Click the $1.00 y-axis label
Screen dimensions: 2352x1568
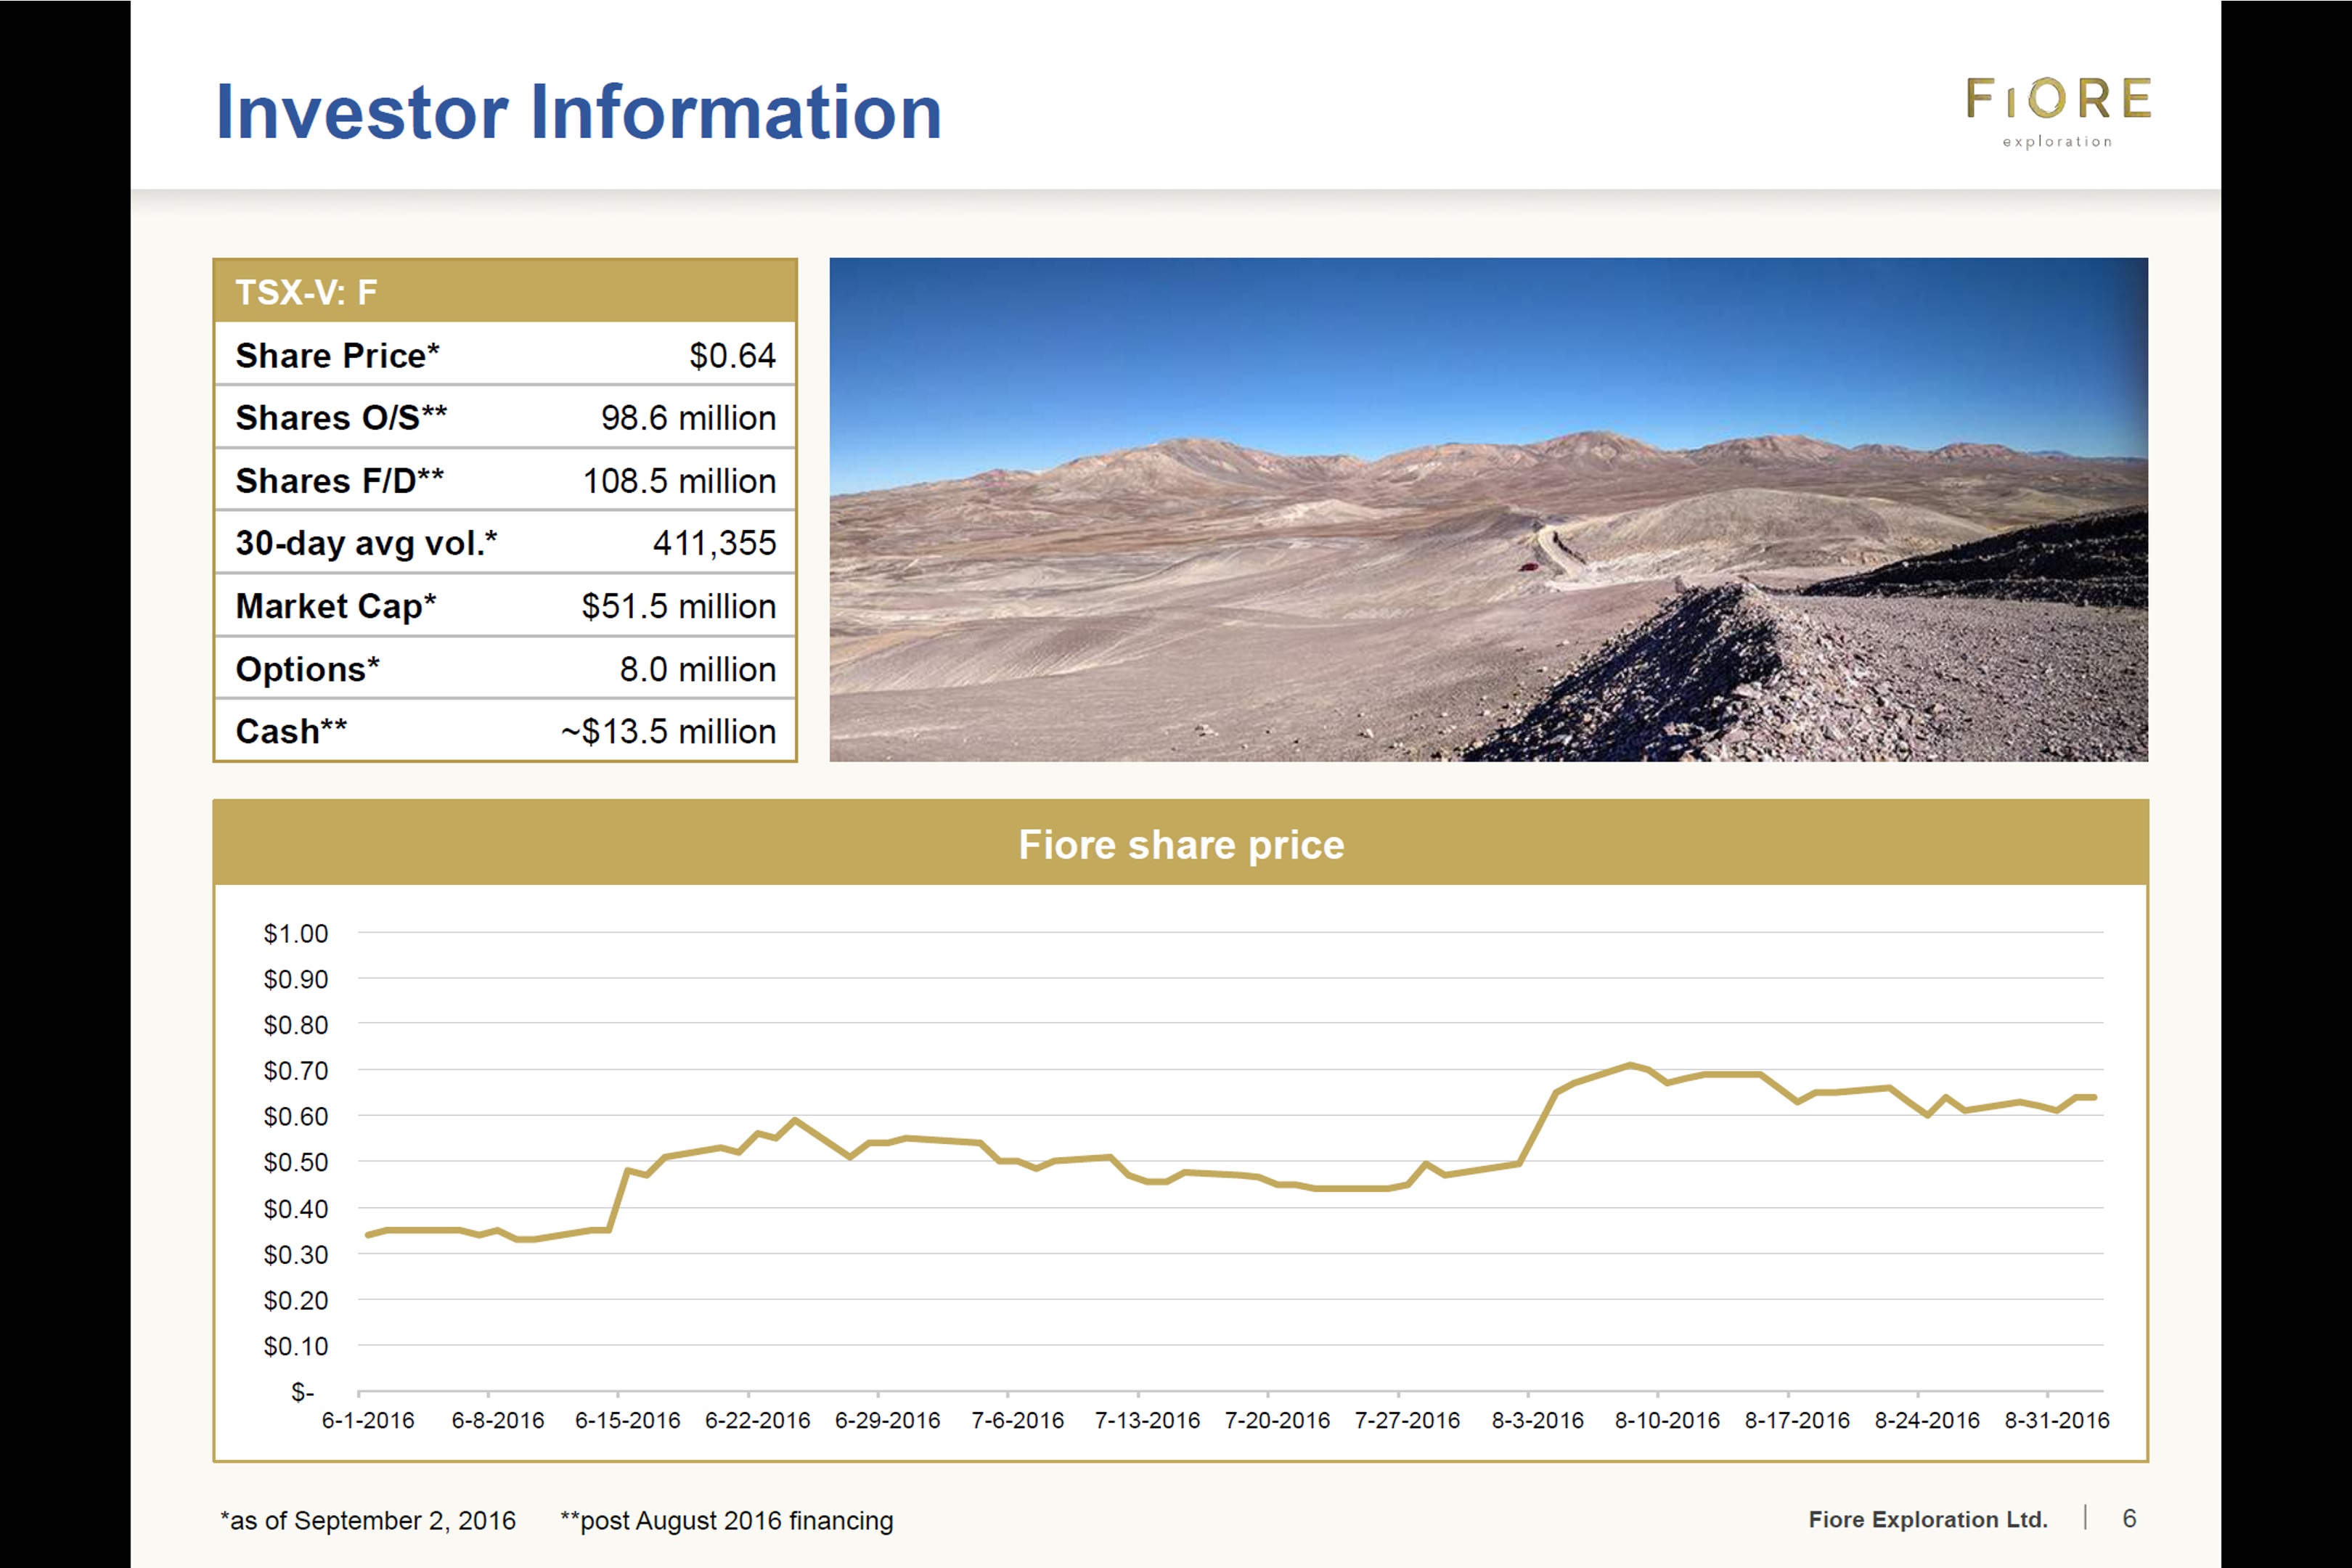click(295, 934)
